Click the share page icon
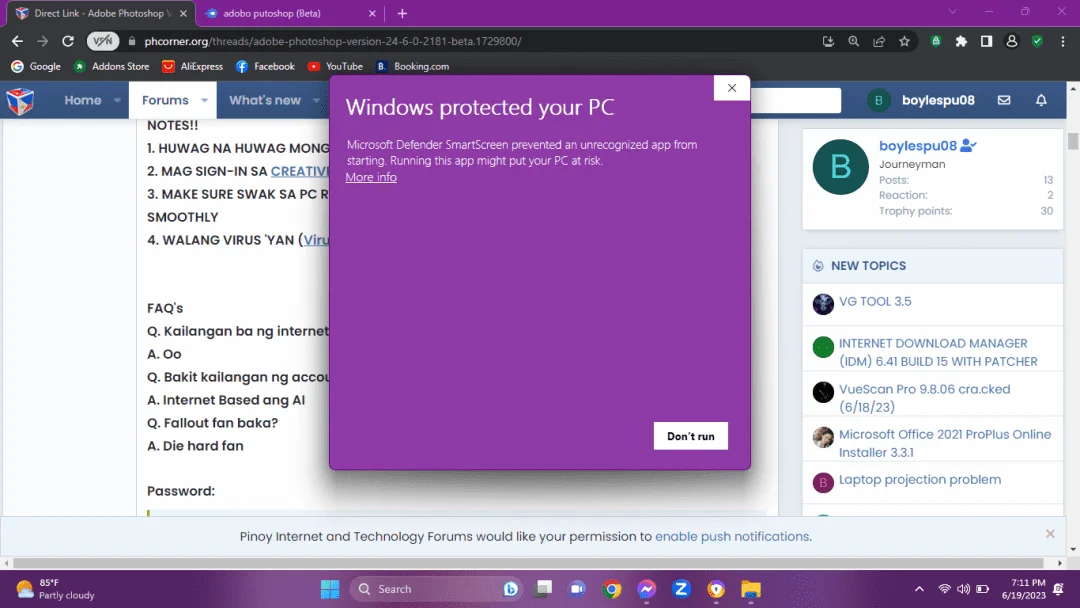Screen dimensions: 1080x608 tap(879, 41)
